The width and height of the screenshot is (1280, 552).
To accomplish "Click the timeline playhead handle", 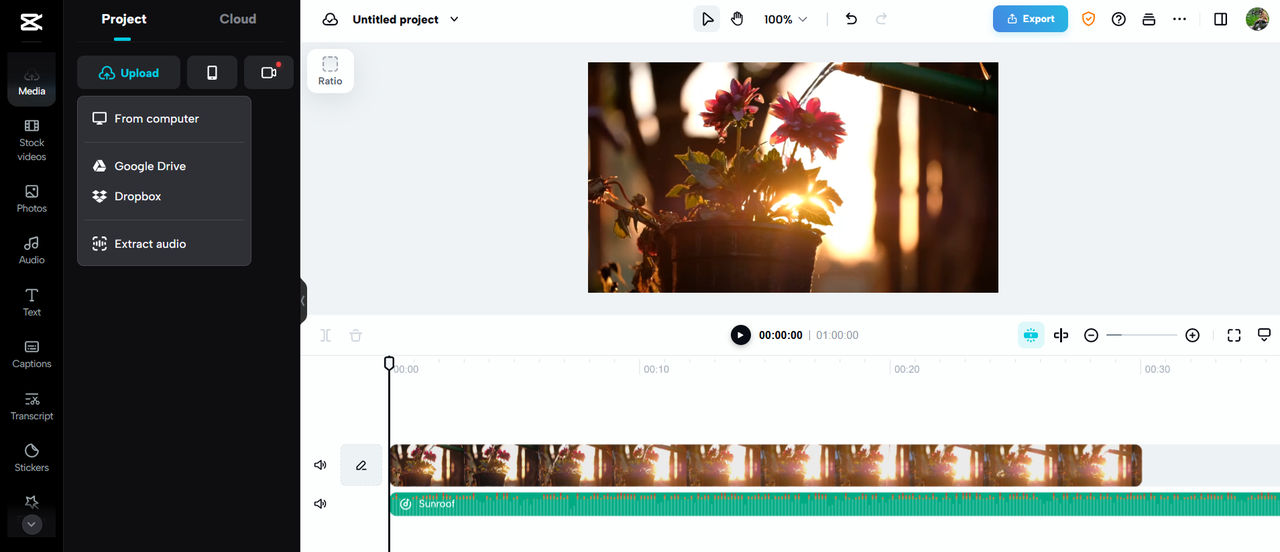I will point(389,363).
